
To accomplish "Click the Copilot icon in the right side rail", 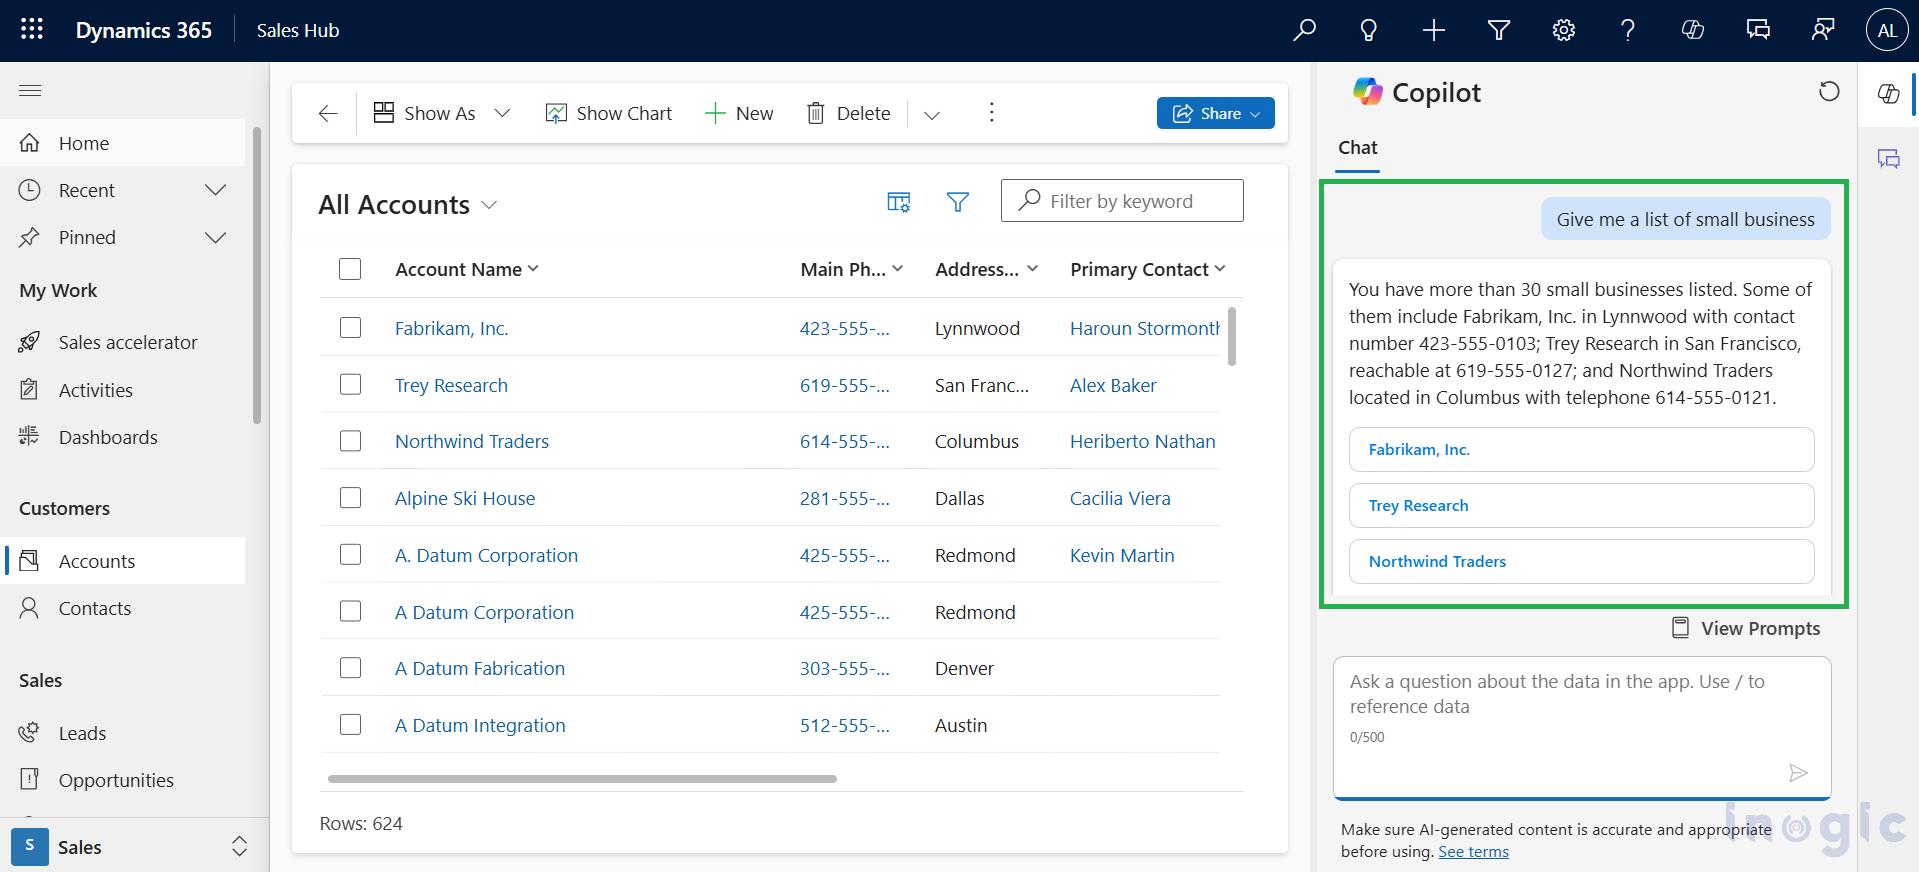I will 1888,94.
